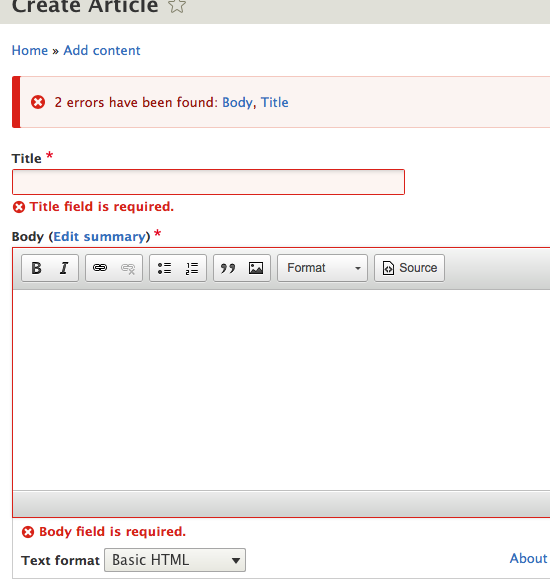Click the Edit summary link

99,237
